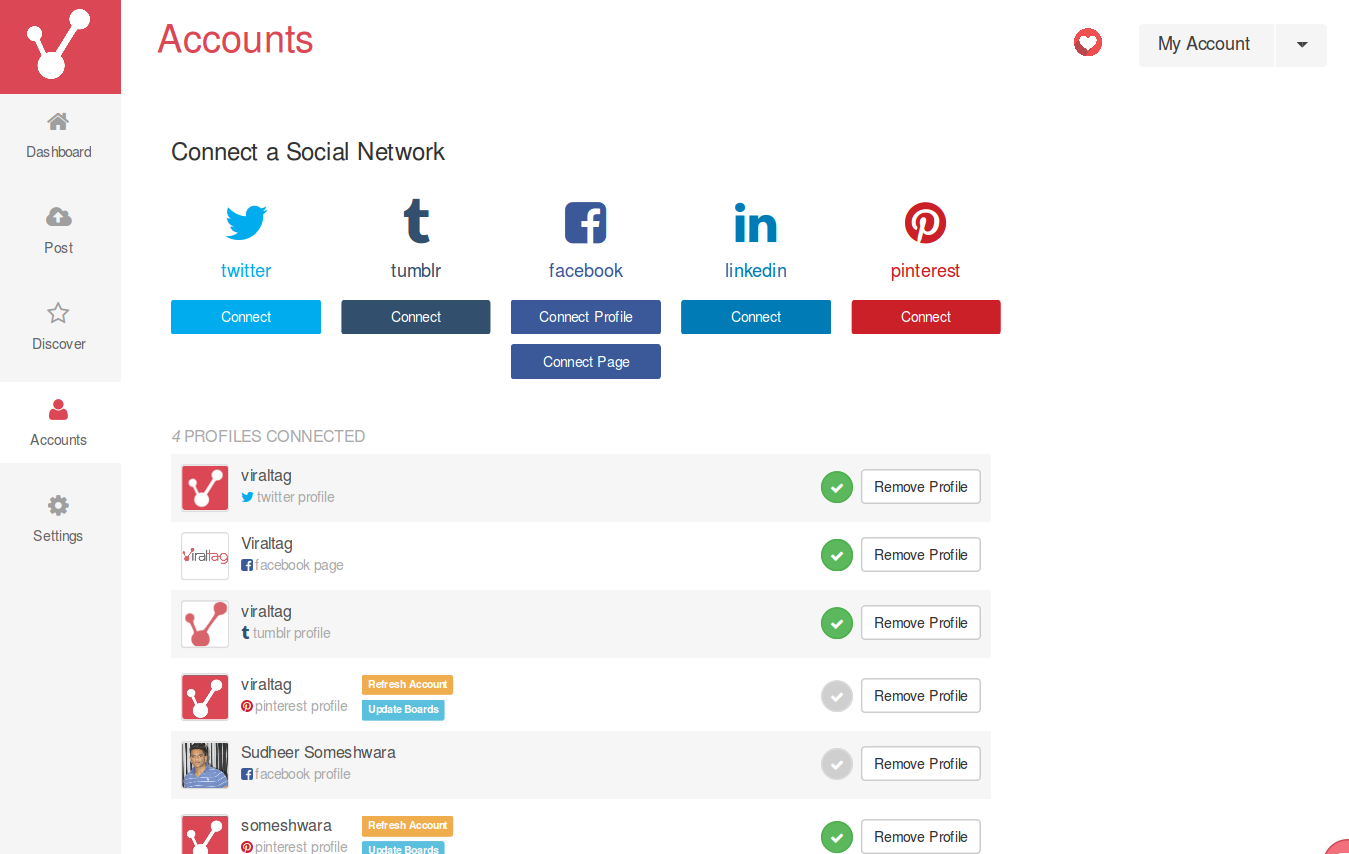Click the twitter text link

[x=246, y=271]
